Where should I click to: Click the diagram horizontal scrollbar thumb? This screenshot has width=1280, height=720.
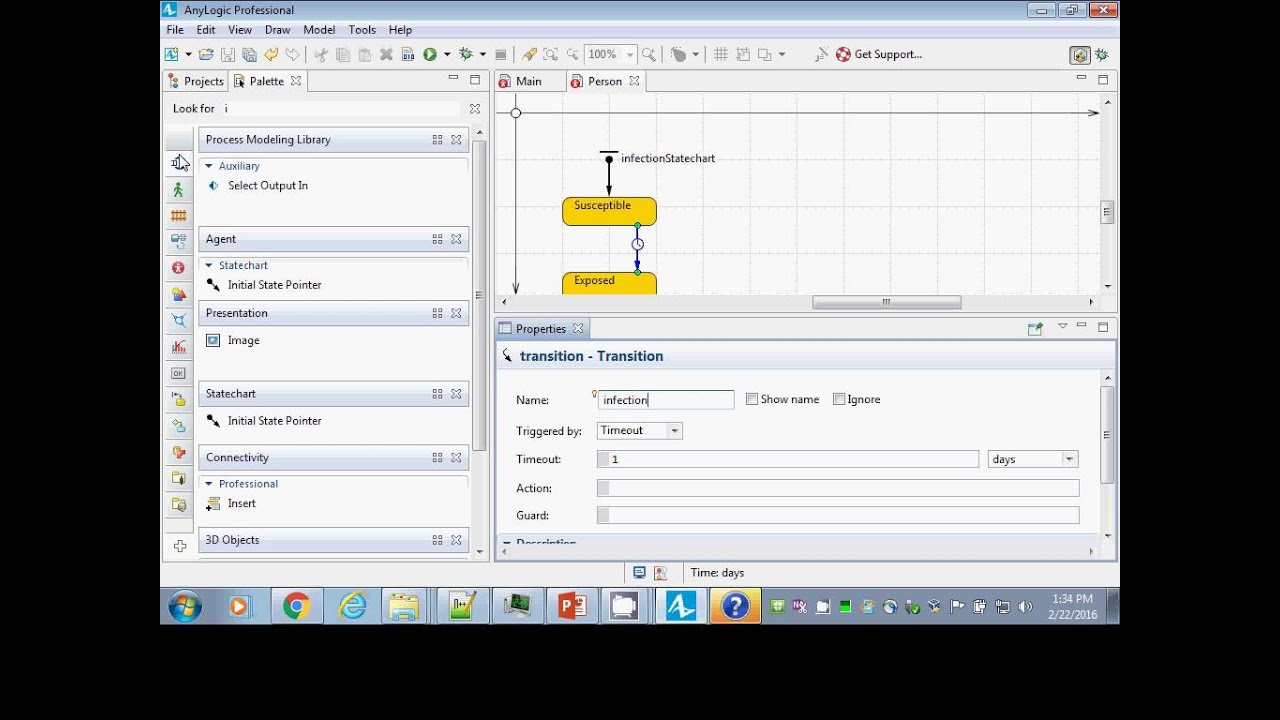pyautogui.click(x=887, y=302)
